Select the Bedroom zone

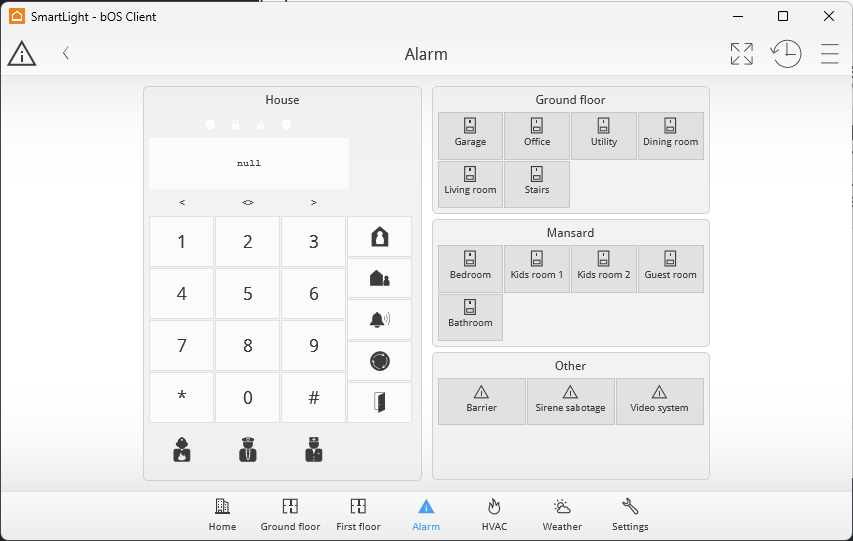click(470, 269)
